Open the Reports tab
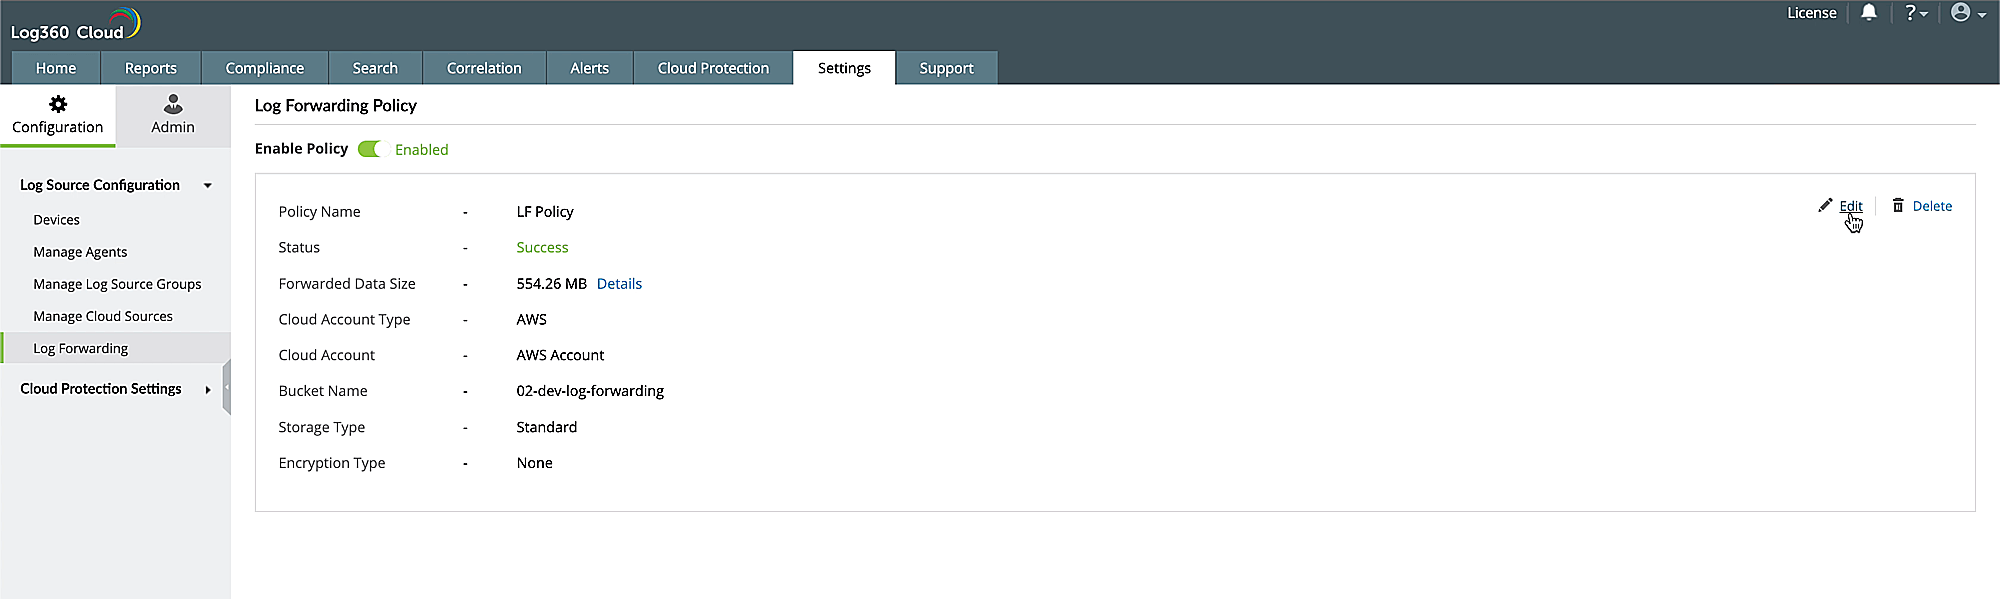The height and width of the screenshot is (599, 2000). pos(150,68)
